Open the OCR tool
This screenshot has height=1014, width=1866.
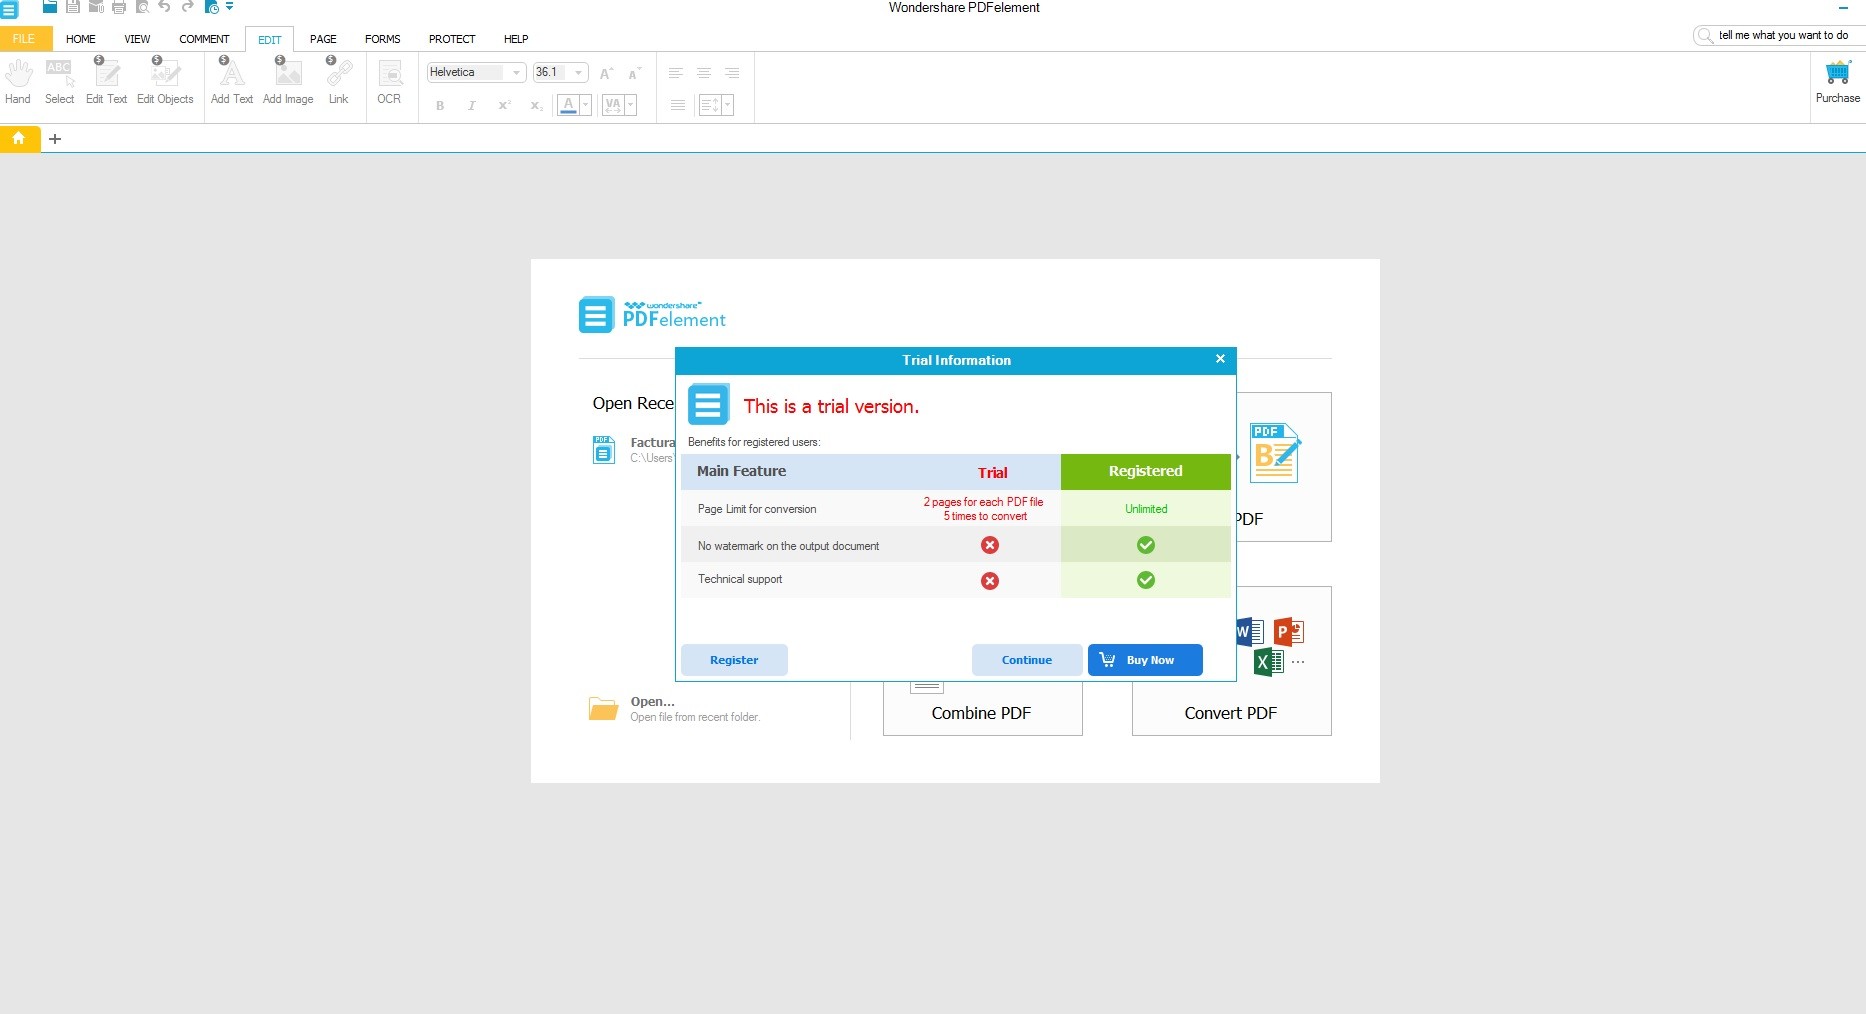[389, 81]
